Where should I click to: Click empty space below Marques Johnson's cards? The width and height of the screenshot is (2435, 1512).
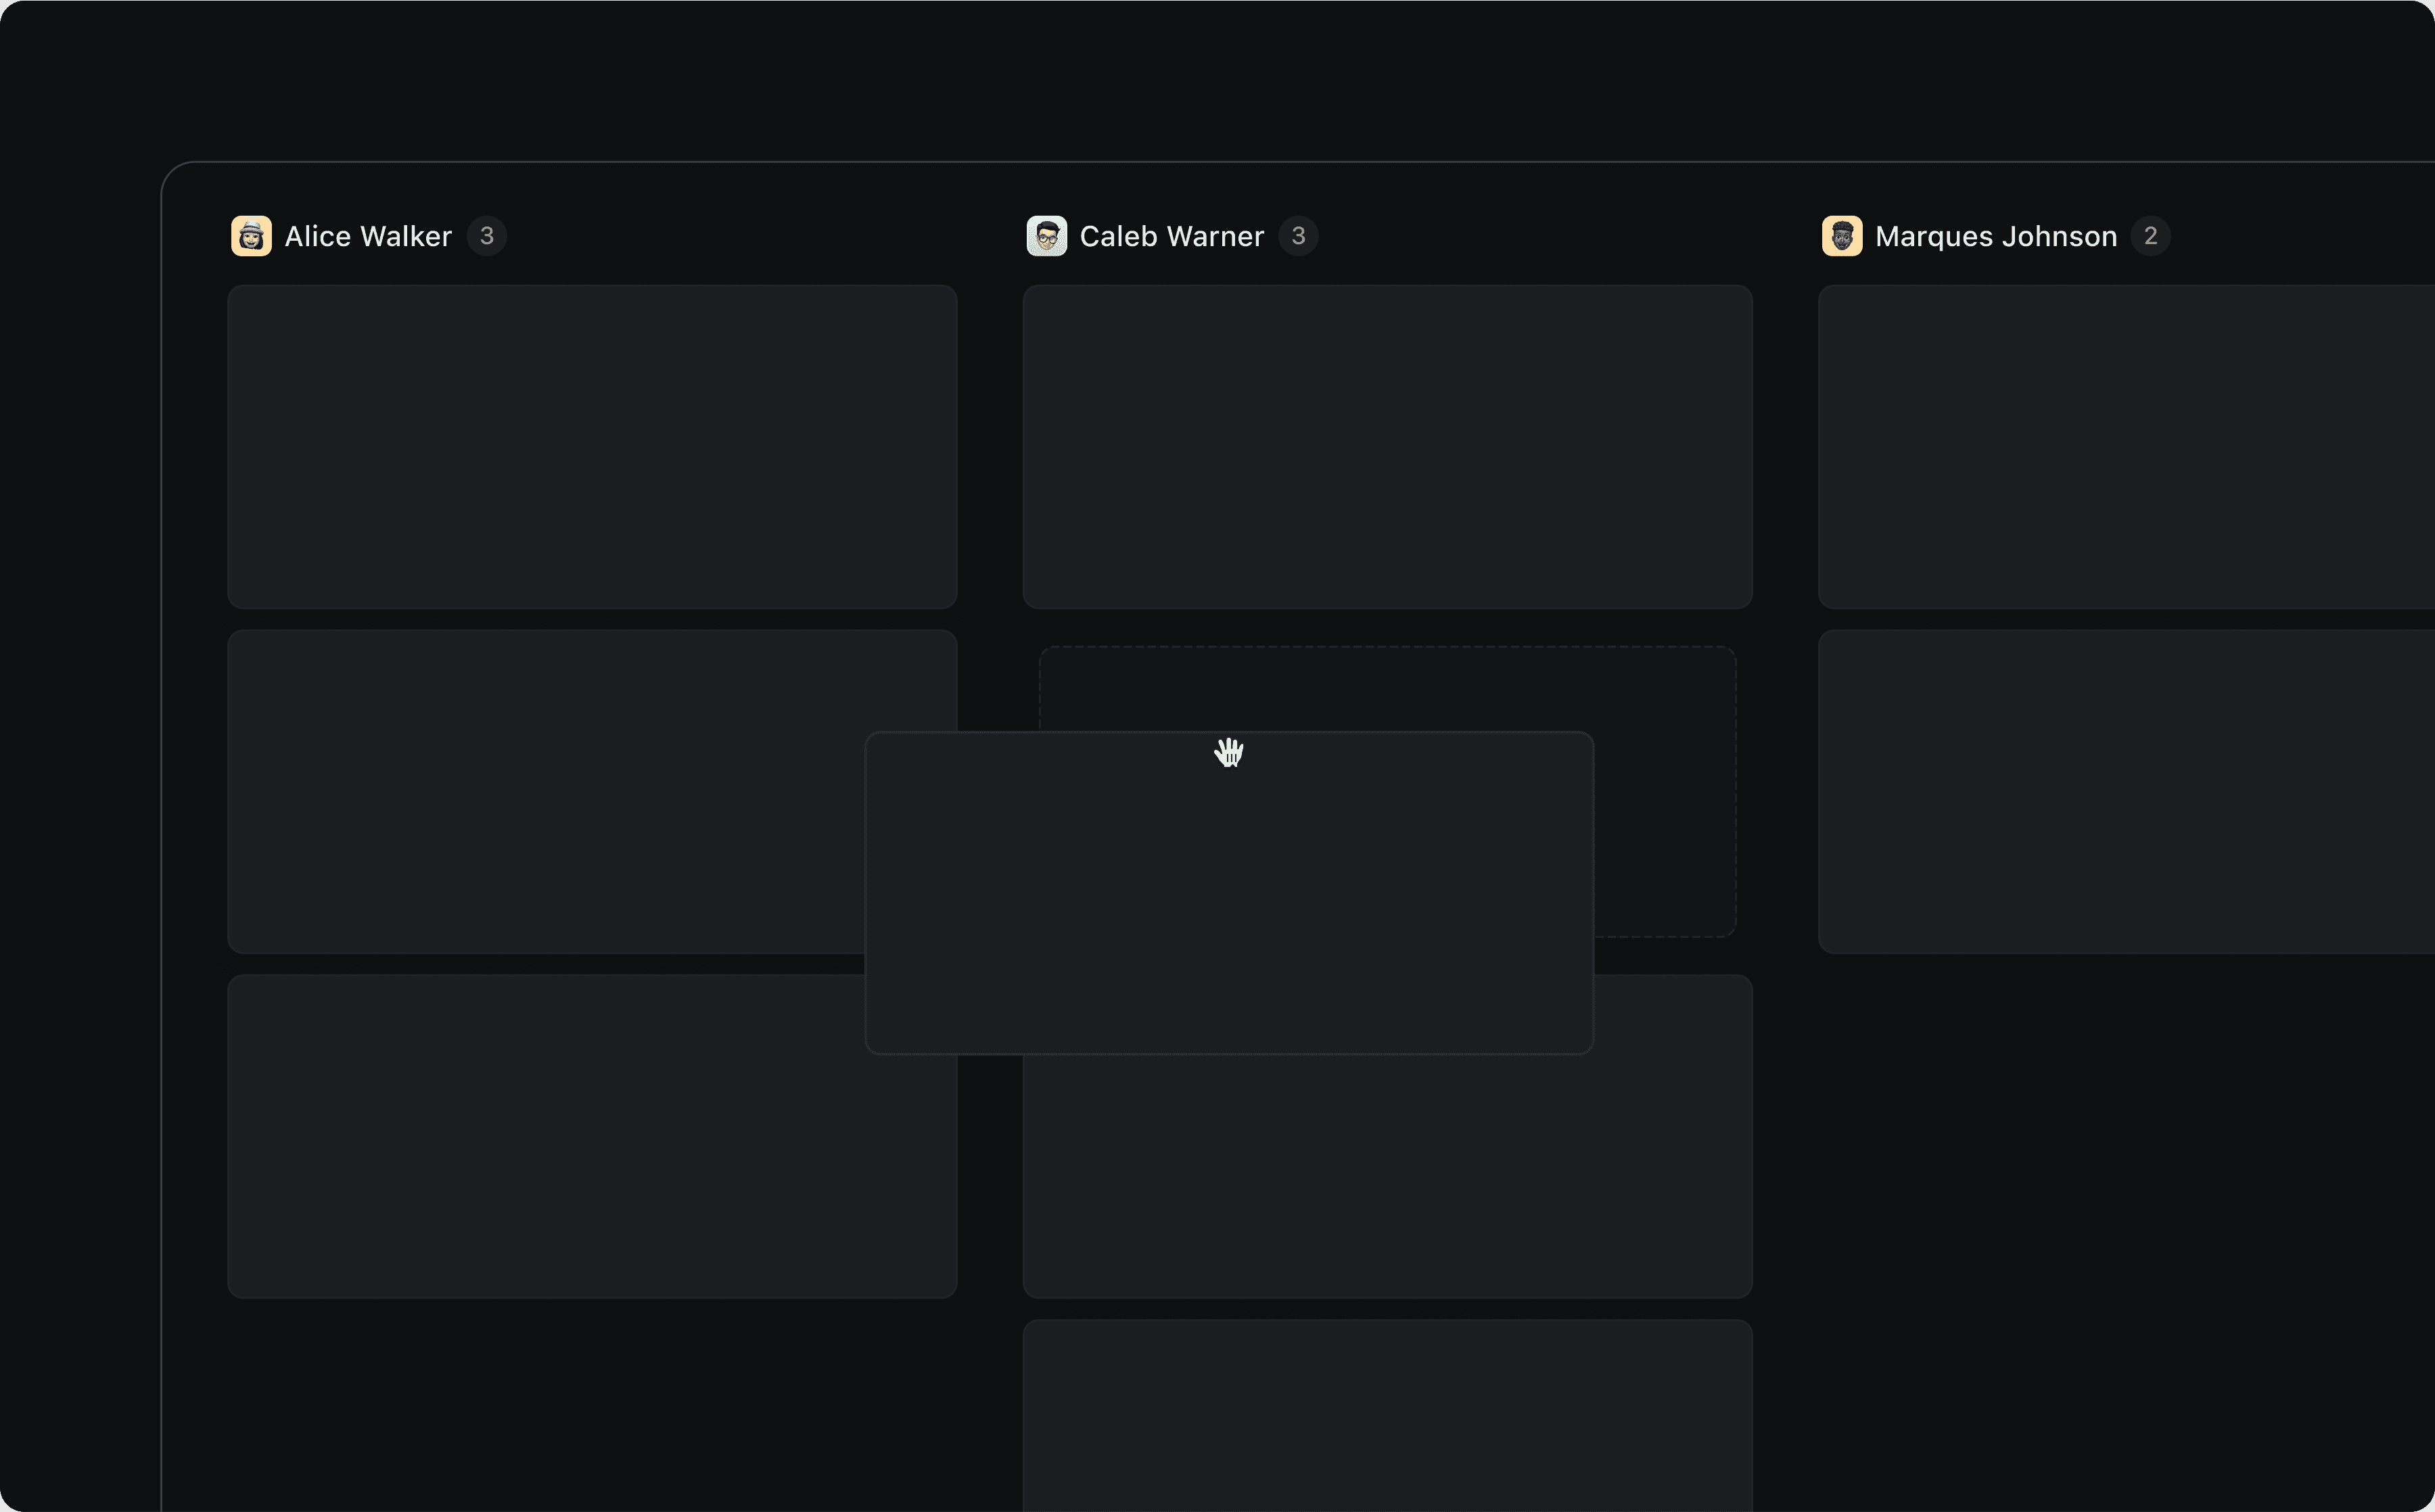tap(2125, 1200)
